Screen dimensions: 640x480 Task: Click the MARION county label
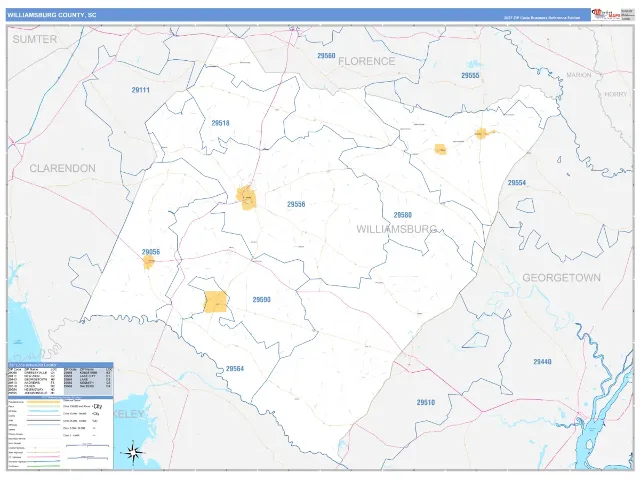click(579, 75)
